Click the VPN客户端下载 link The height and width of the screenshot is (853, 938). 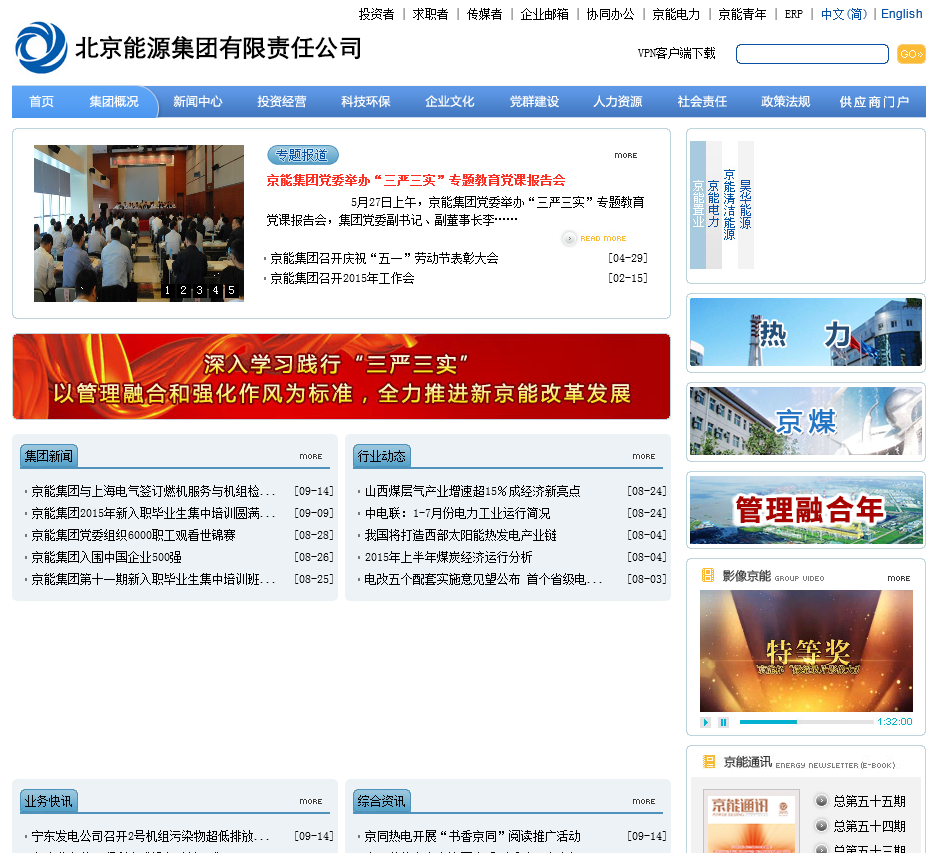[677, 53]
